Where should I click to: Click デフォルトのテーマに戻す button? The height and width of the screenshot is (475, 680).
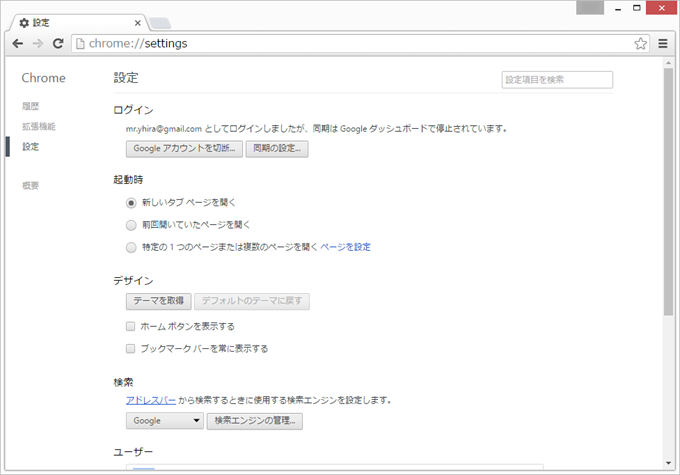point(252,301)
